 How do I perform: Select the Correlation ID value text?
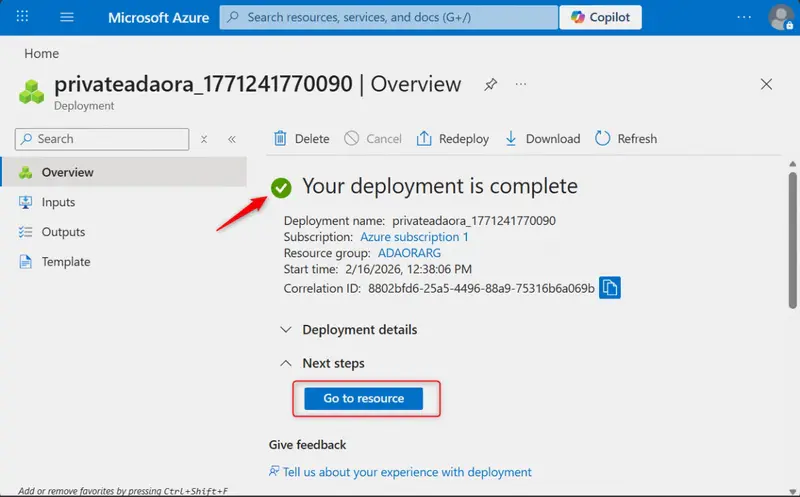coord(481,288)
